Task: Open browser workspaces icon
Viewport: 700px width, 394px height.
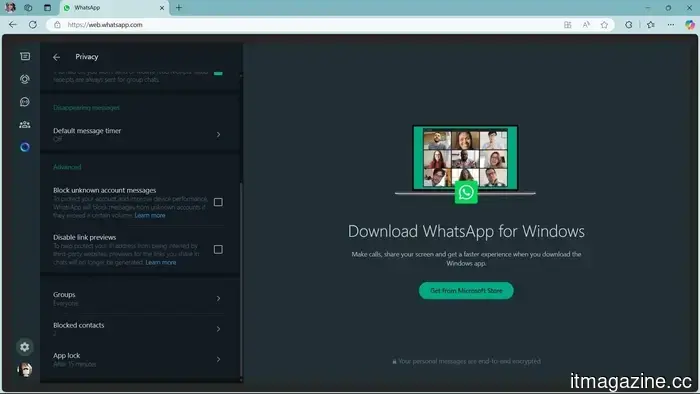Action: [x=28, y=8]
